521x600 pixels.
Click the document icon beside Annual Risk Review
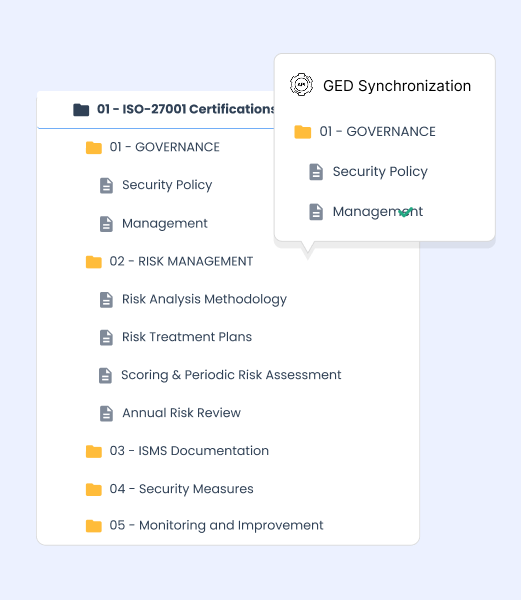(106, 414)
